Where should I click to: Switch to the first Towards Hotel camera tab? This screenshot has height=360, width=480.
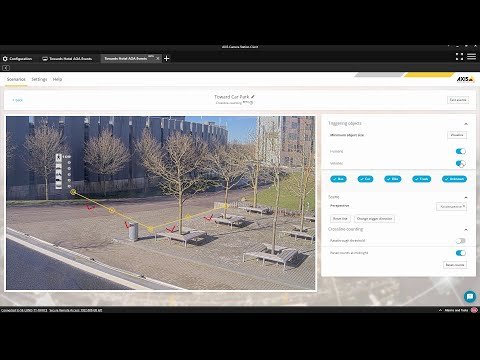pyautogui.click(x=67, y=59)
